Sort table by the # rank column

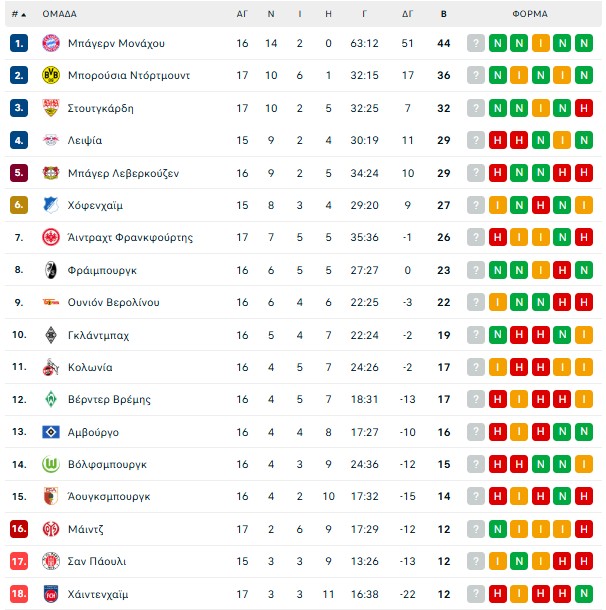point(19,14)
